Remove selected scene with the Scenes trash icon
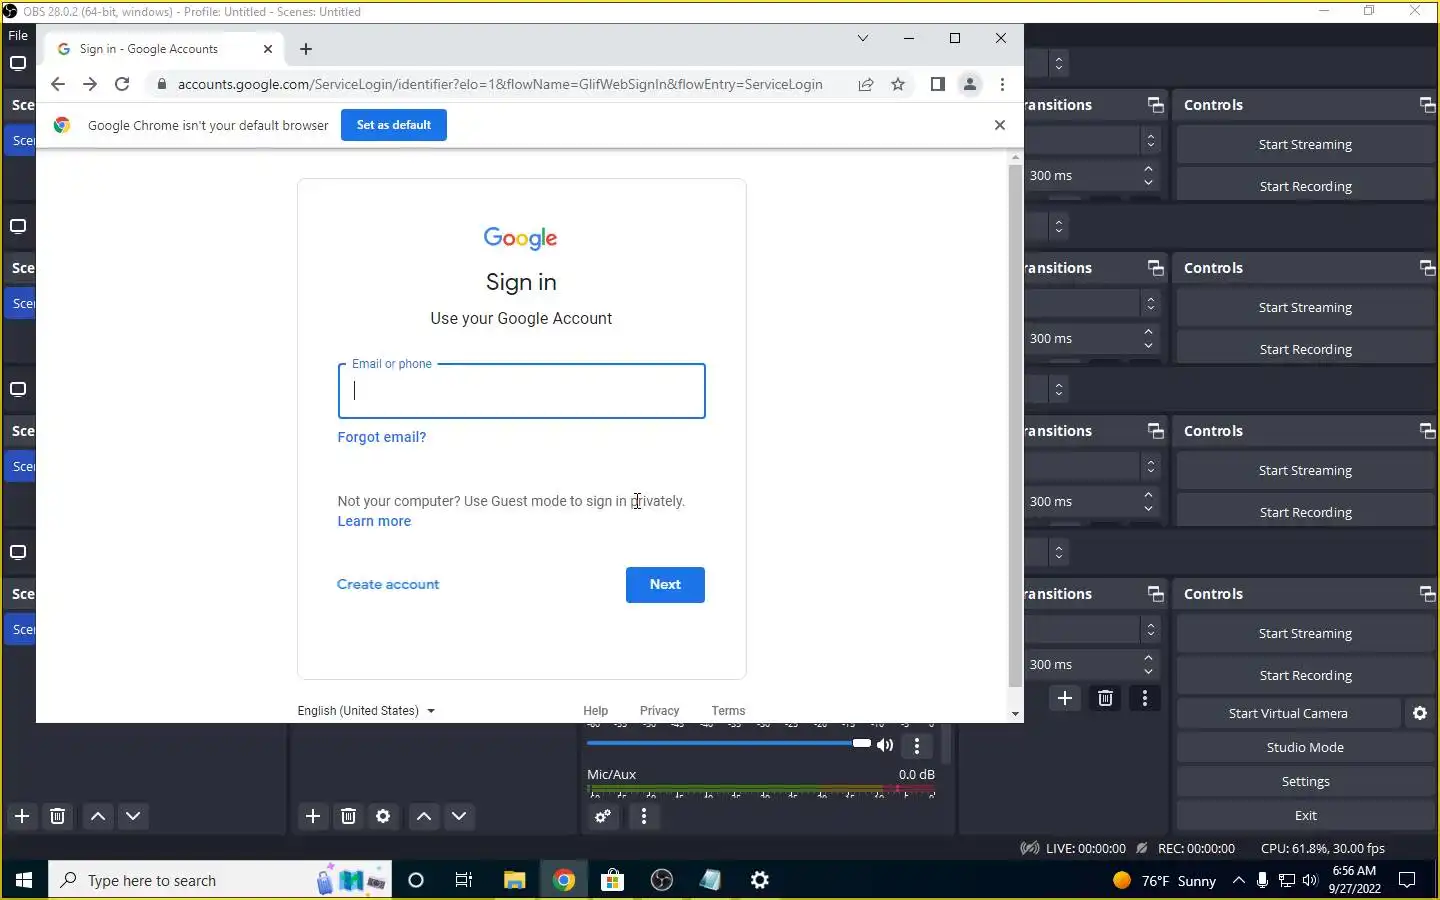 click(57, 816)
